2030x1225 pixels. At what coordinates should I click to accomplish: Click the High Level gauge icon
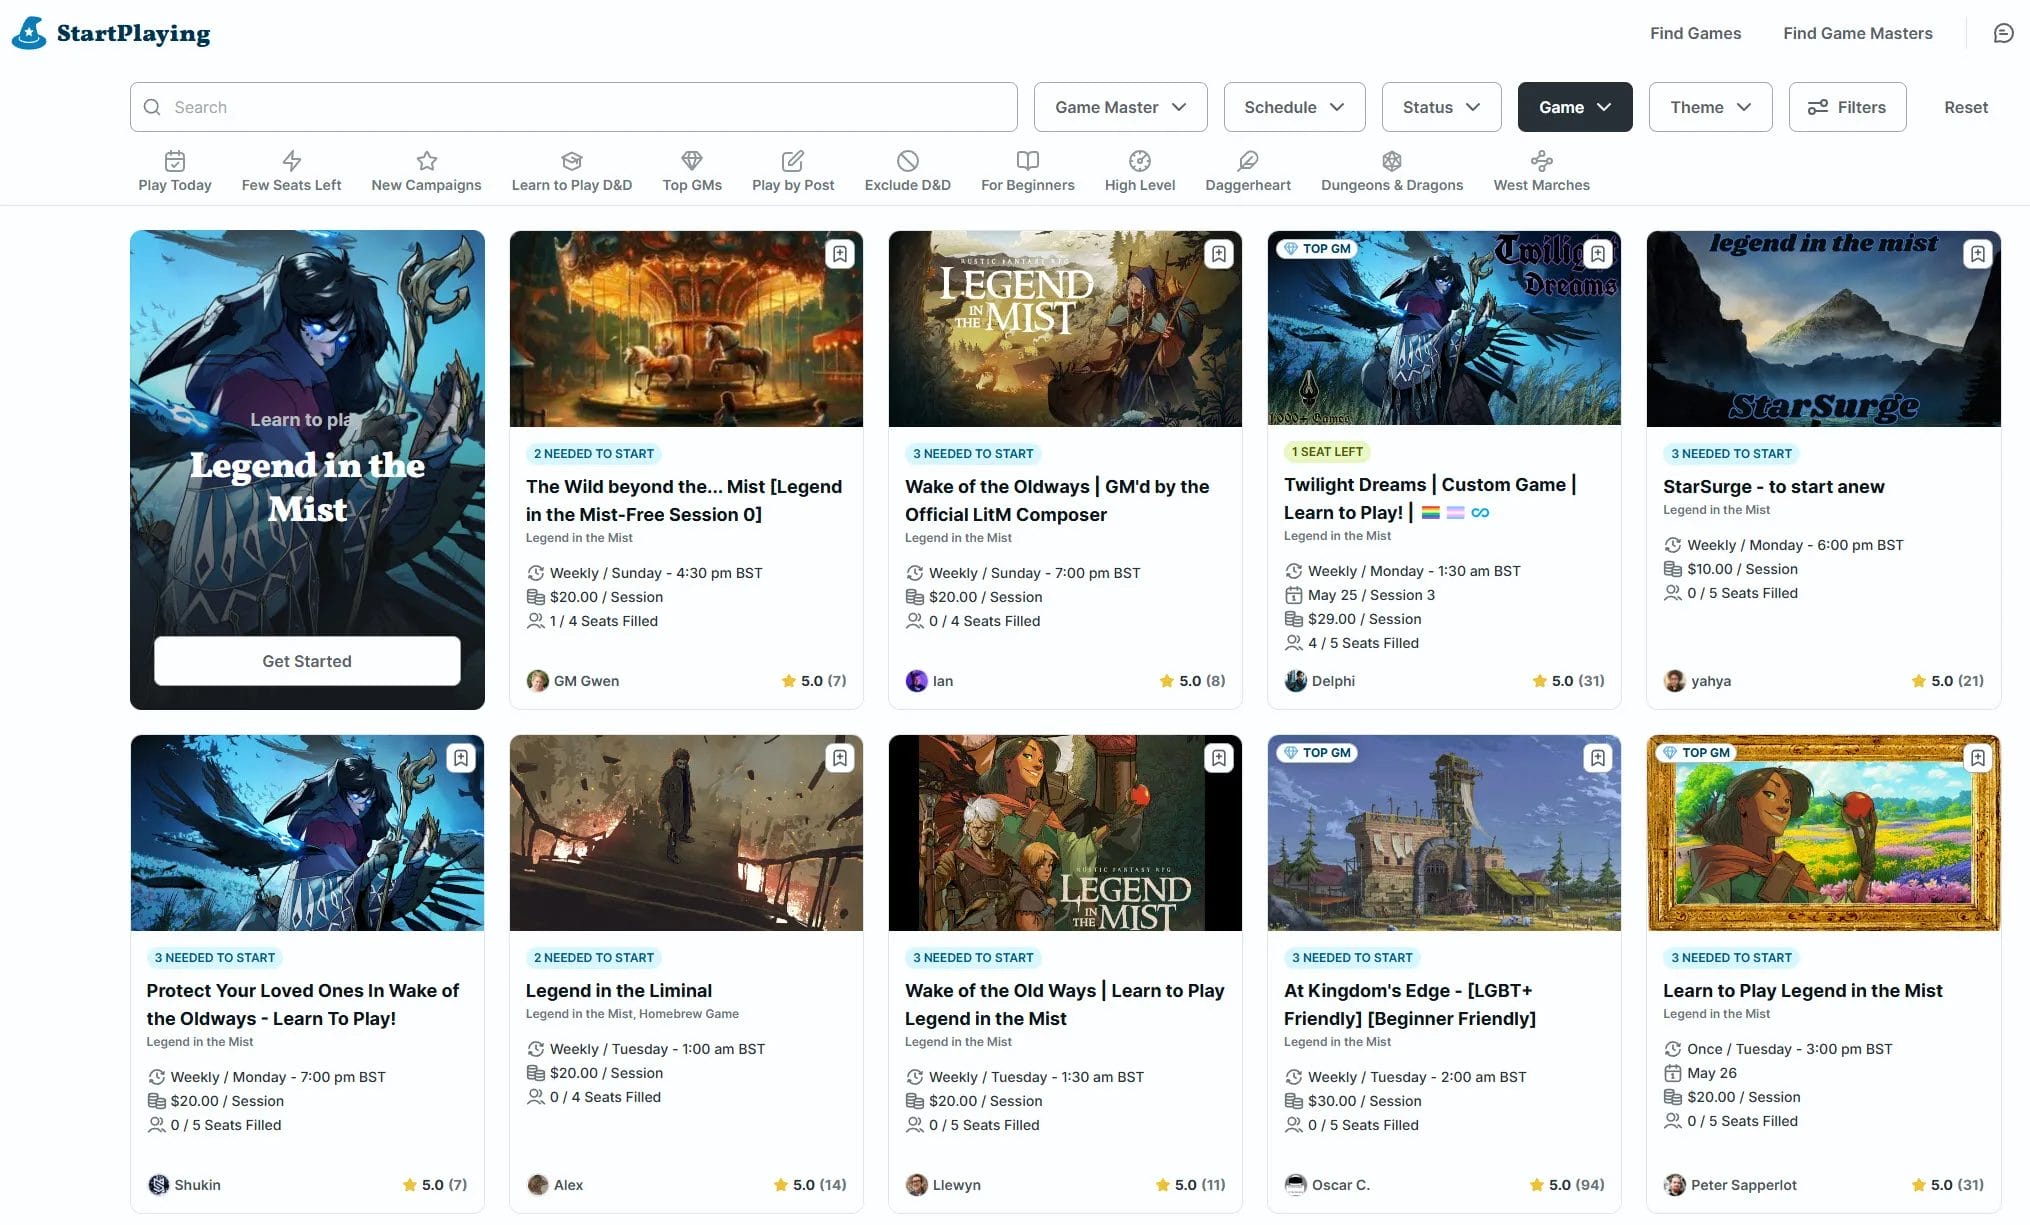click(x=1140, y=160)
